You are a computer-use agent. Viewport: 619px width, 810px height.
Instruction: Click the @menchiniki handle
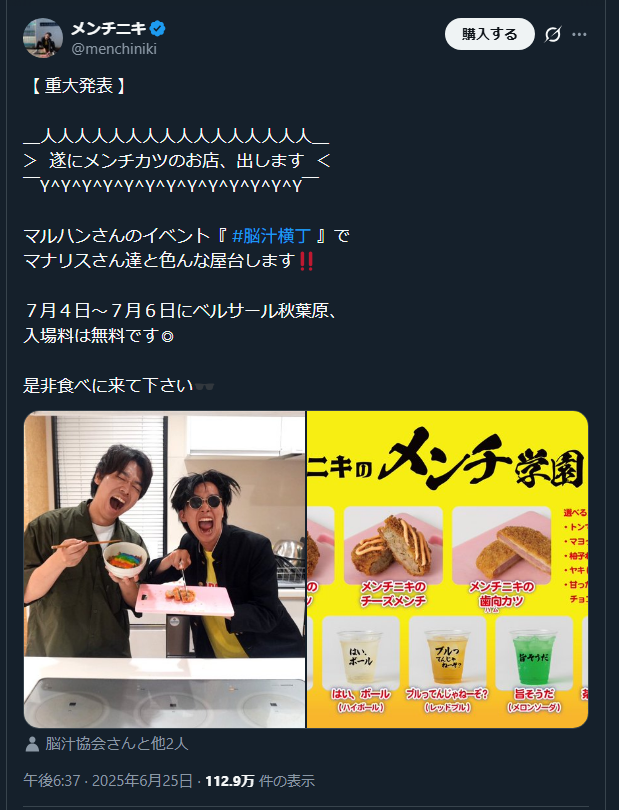pyautogui.click(x=114, y=49)
